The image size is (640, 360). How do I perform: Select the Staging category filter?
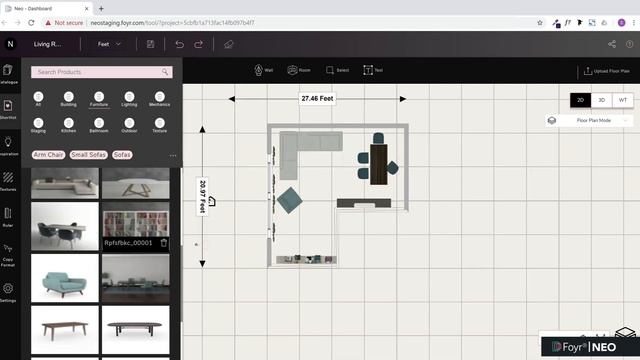tap(38, 125)
